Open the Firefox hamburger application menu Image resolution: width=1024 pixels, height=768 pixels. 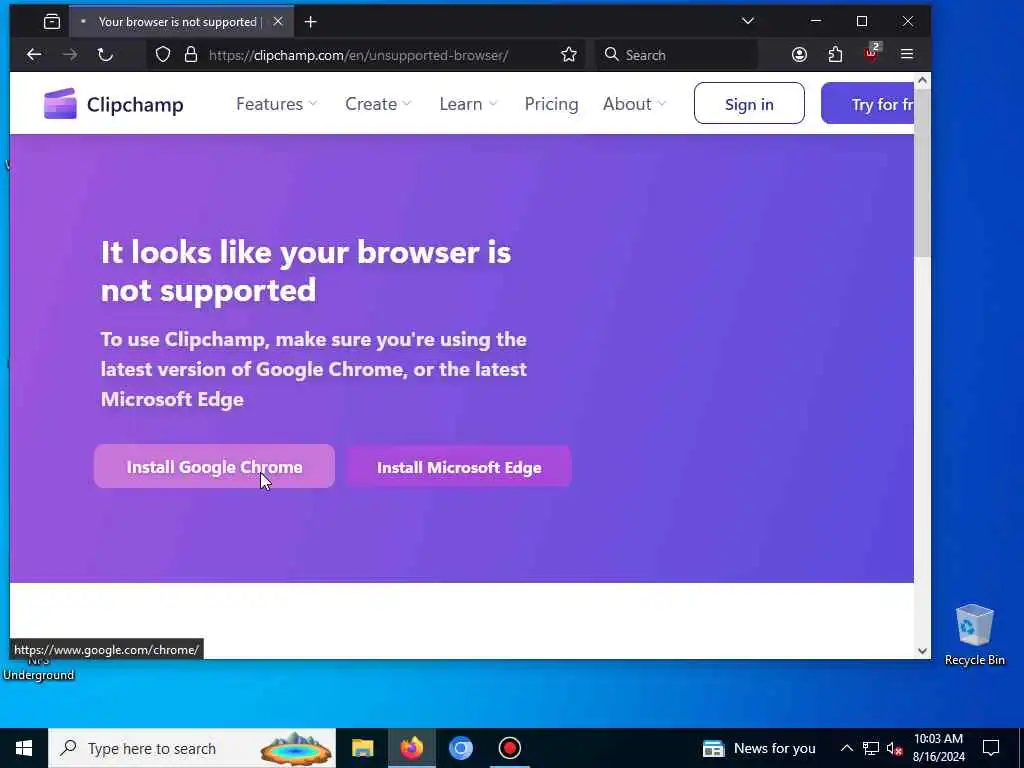click(907, 54)
